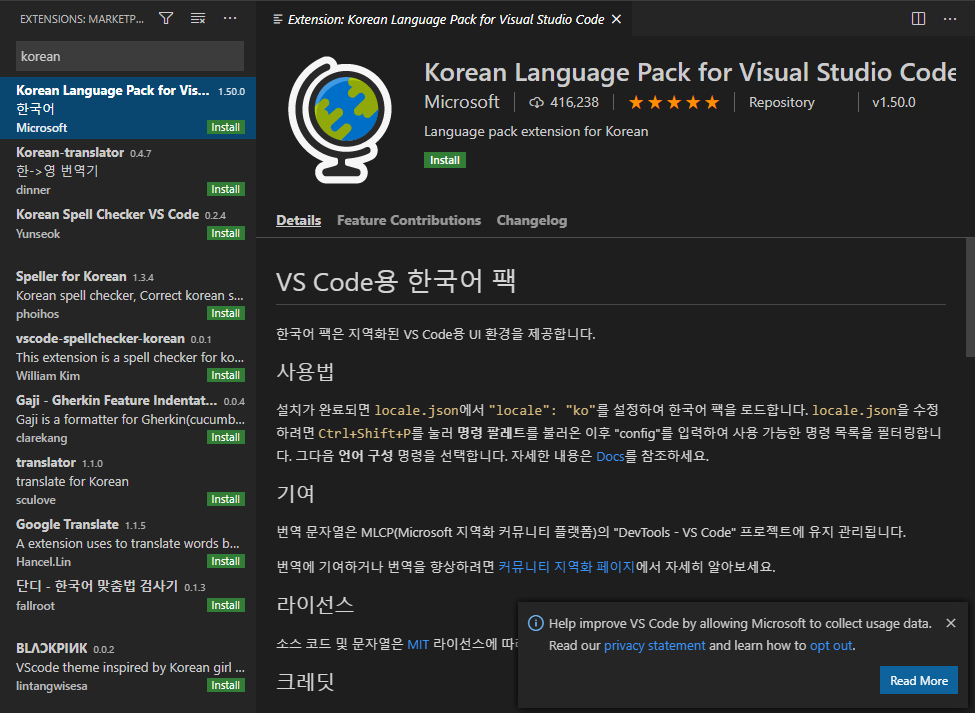
Task: Click the split editor icon
Action: click(918, 19)
